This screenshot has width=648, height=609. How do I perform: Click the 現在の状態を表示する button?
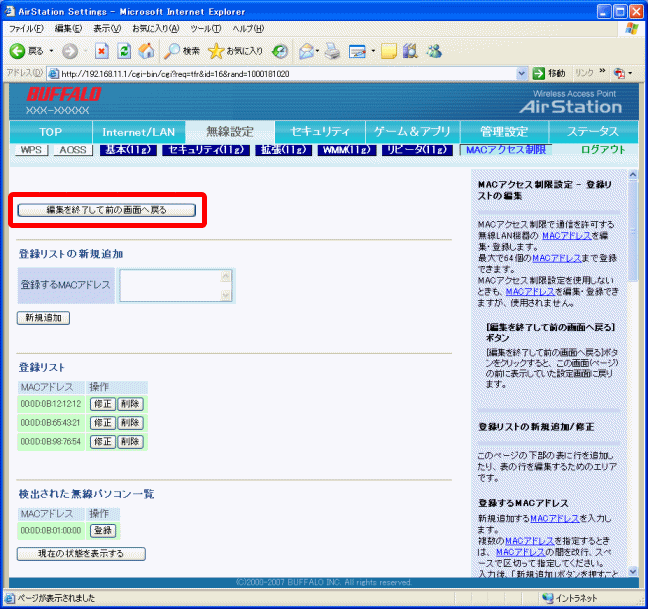(81, 554)
